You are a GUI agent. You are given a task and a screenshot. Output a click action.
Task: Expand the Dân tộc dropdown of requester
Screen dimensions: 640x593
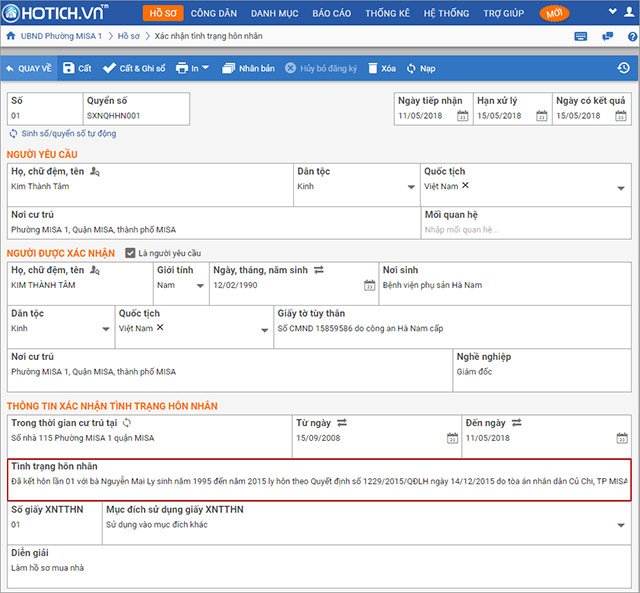(411, 187)
